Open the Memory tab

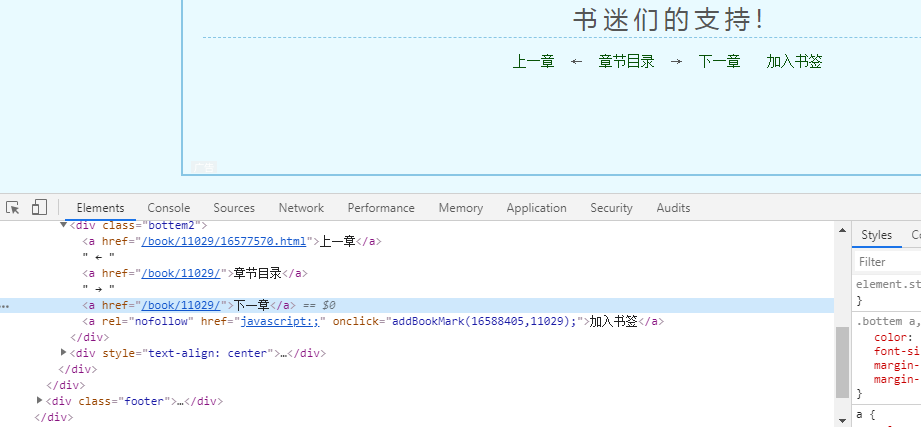460,208
